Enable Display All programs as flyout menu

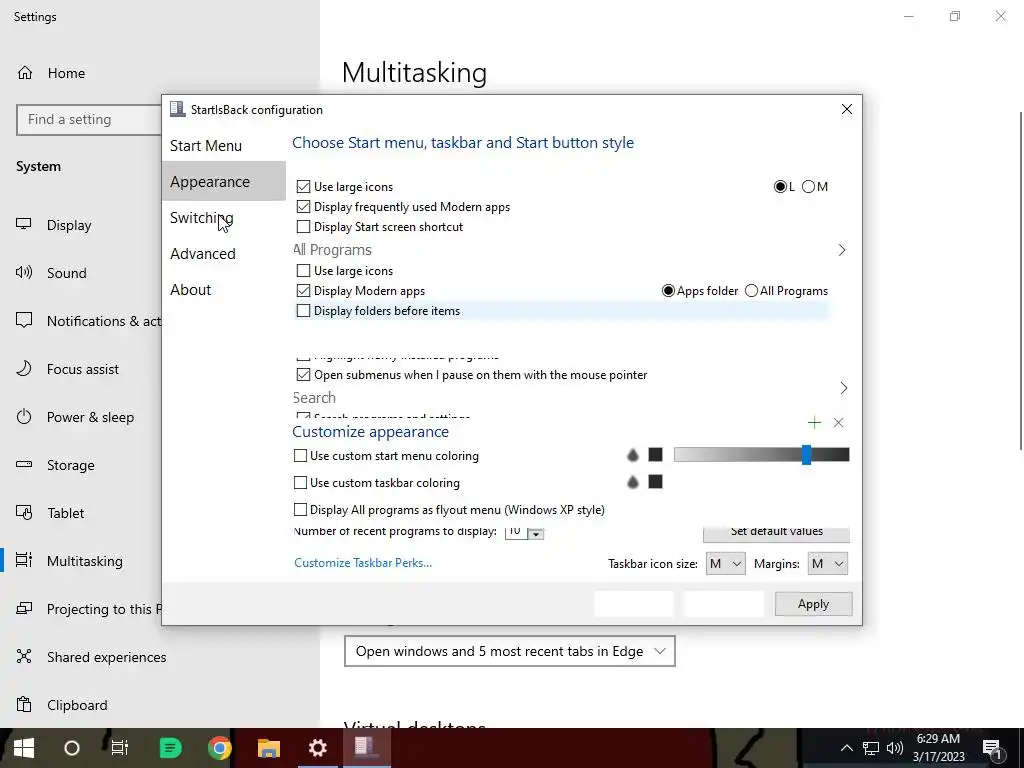point(300,509)
